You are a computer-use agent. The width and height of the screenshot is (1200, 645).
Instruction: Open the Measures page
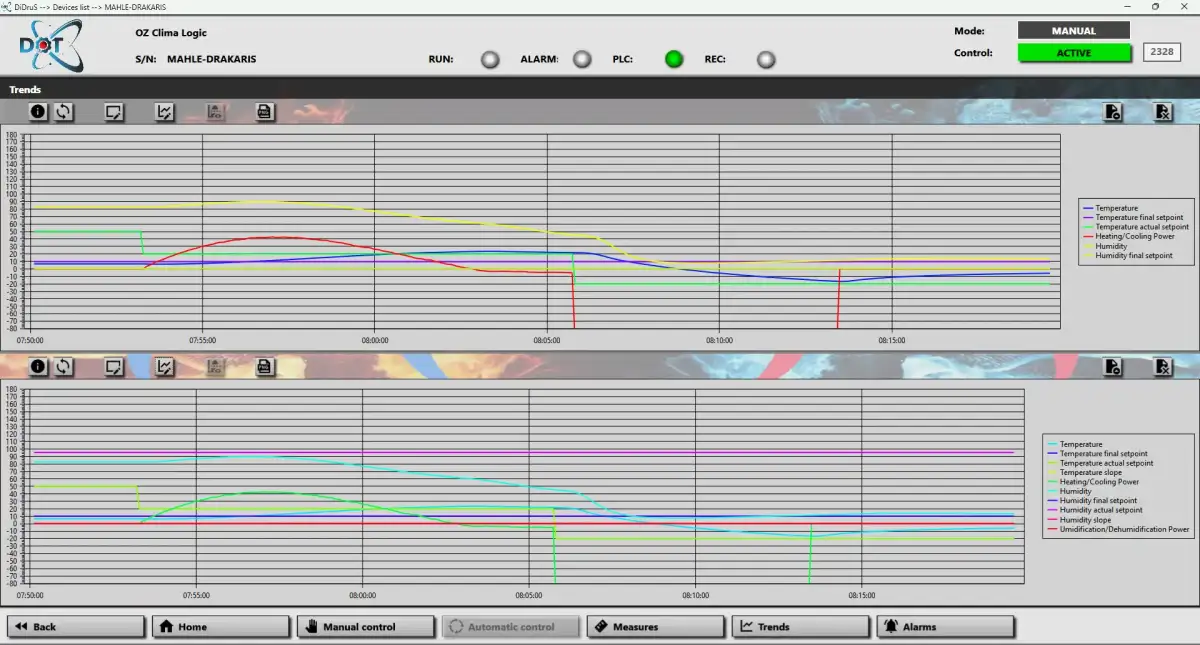pos(655,627)
